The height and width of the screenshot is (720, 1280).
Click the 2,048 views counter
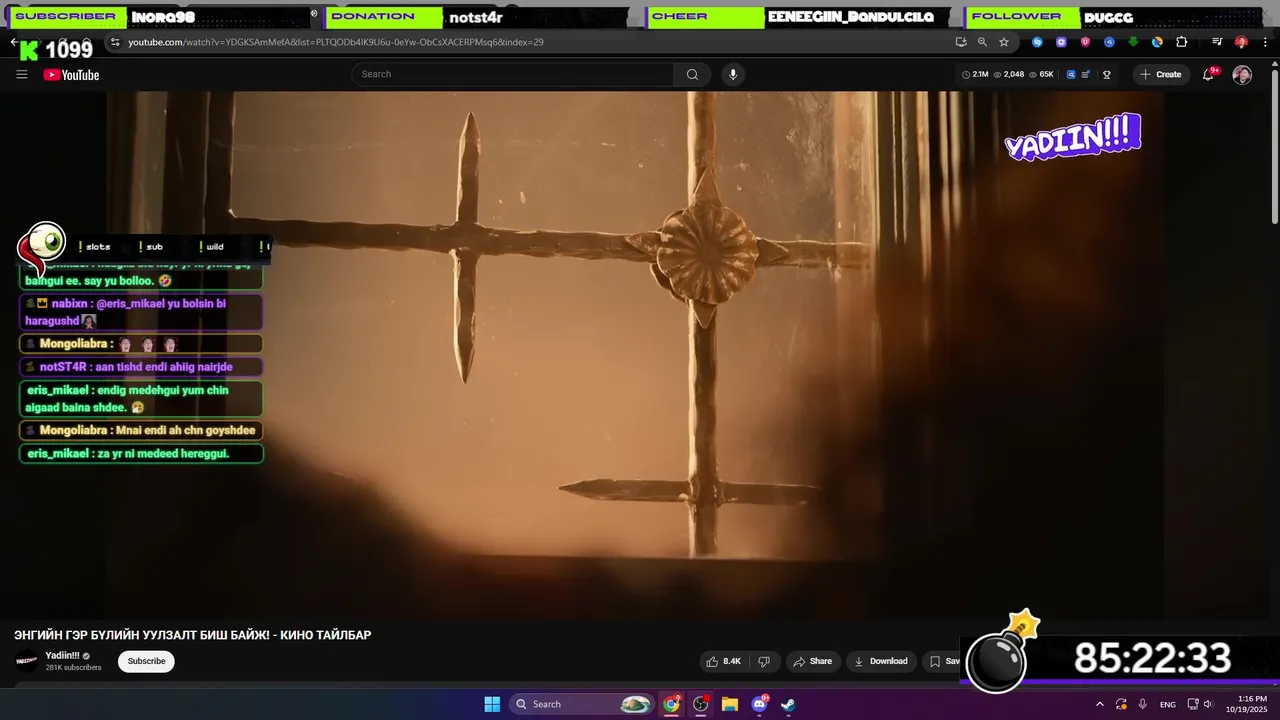tap(1009, 75)
